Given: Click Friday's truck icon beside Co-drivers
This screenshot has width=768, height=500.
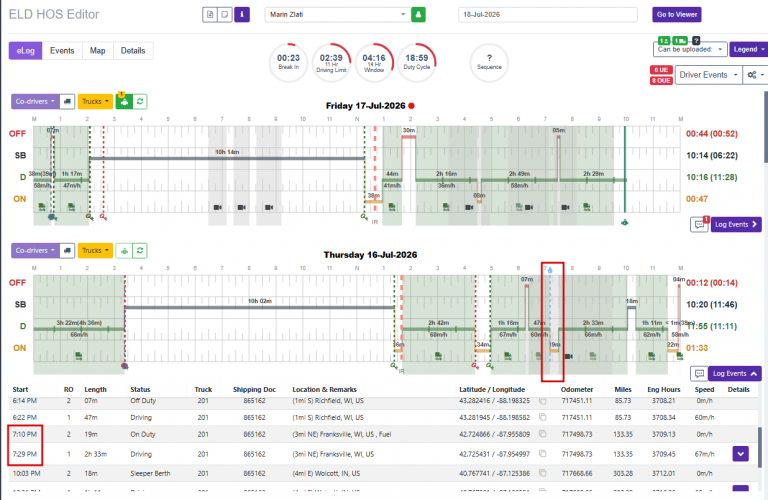Looking at the screenshot, I should (x=67, y=101).
